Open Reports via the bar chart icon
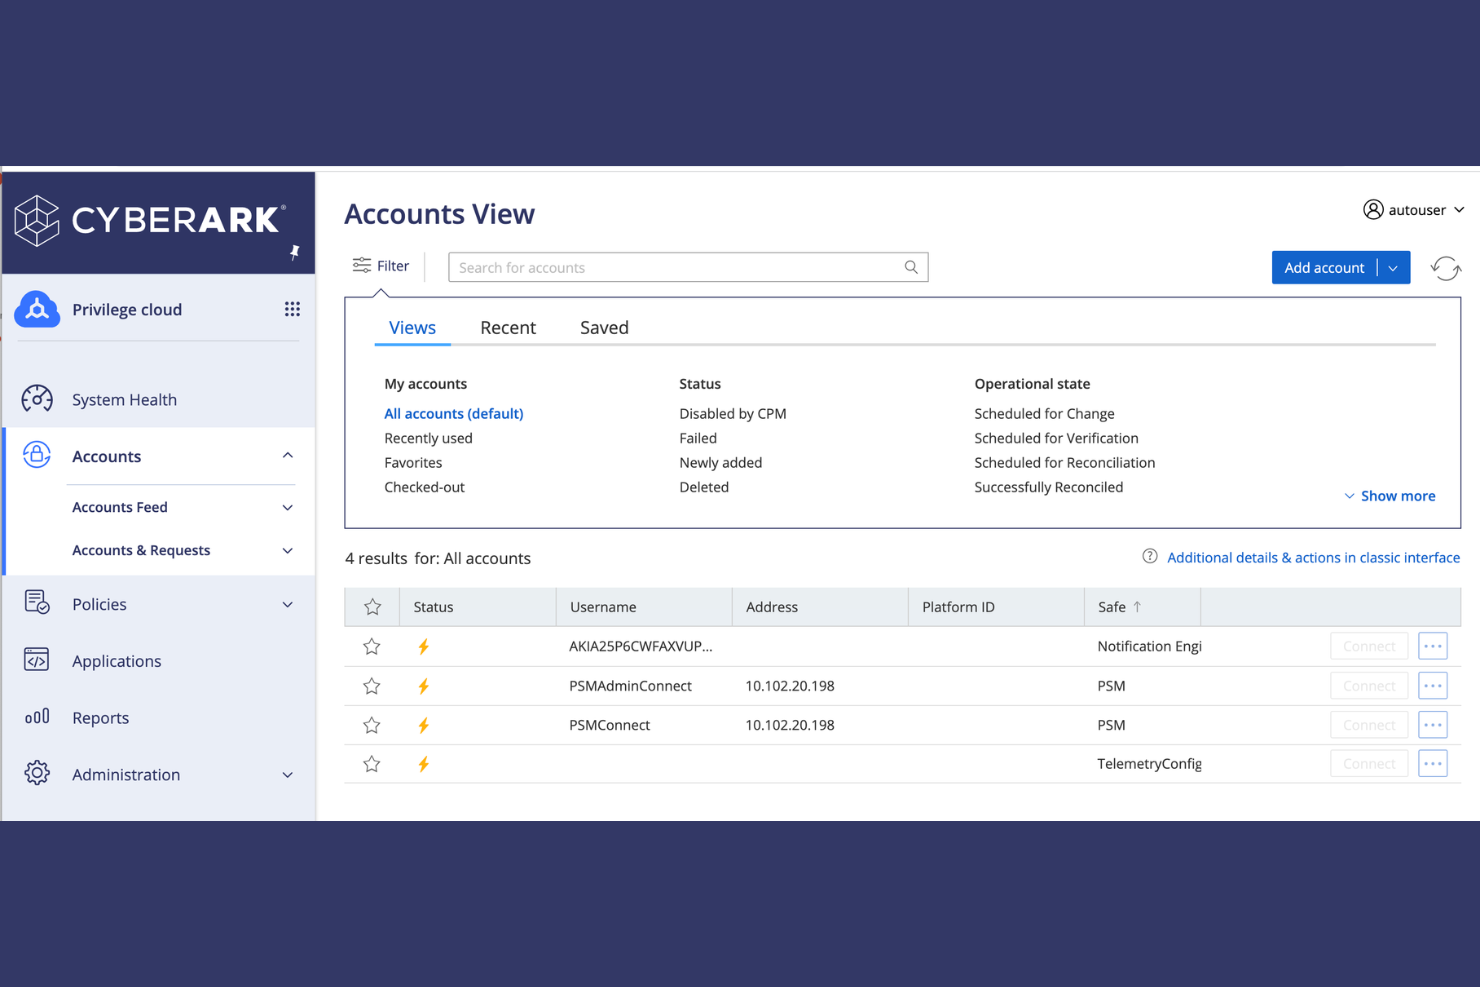Image resolution: width=1480 pixels, height=987 pixels. (x=37, y=717)
